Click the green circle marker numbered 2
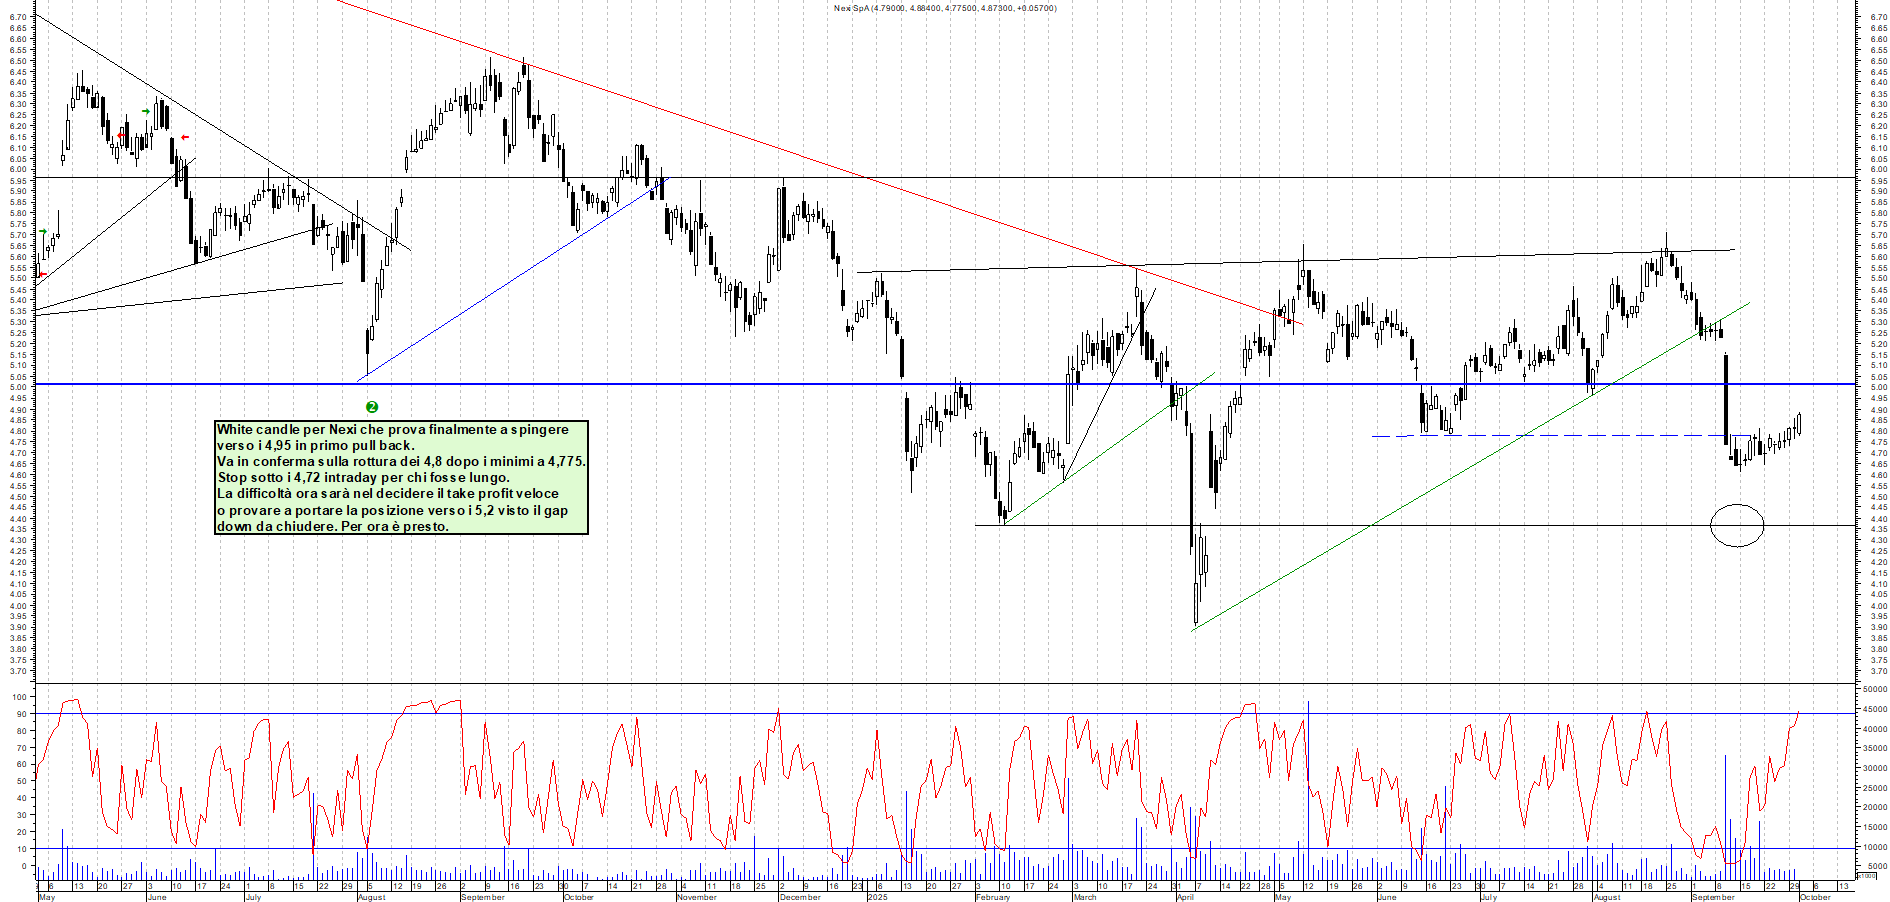The height and width of the screenshot is (902, 1890). point(372,407)
